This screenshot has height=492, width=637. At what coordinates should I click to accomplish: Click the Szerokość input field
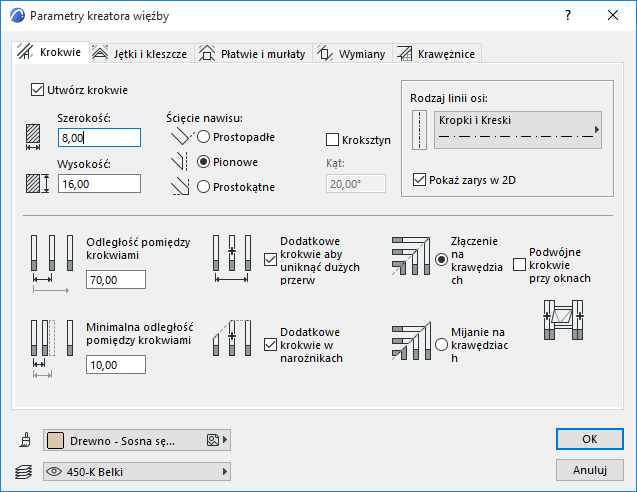pyautogui.click(x=99, y=138)
